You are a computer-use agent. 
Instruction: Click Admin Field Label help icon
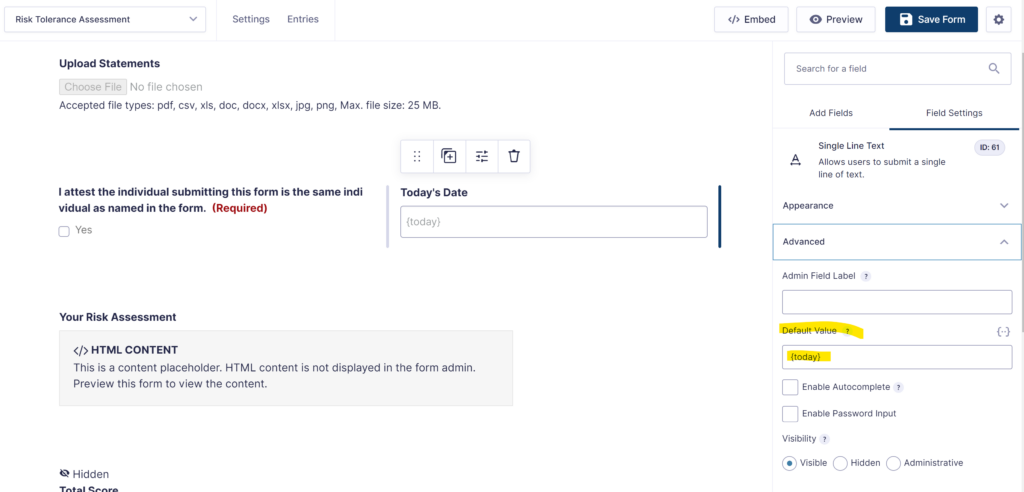point(866,276)
